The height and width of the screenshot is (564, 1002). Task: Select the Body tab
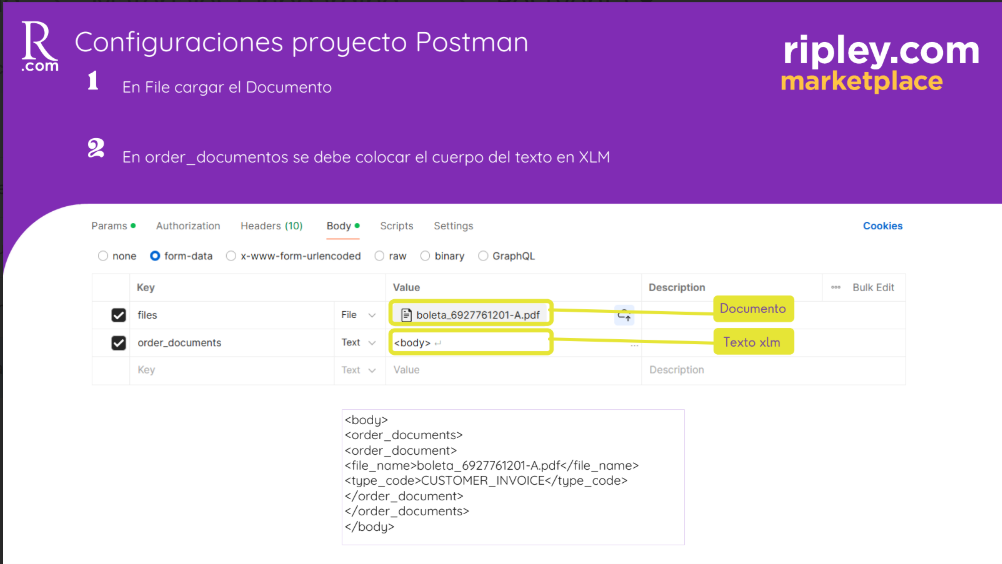[x=343, y=225]
